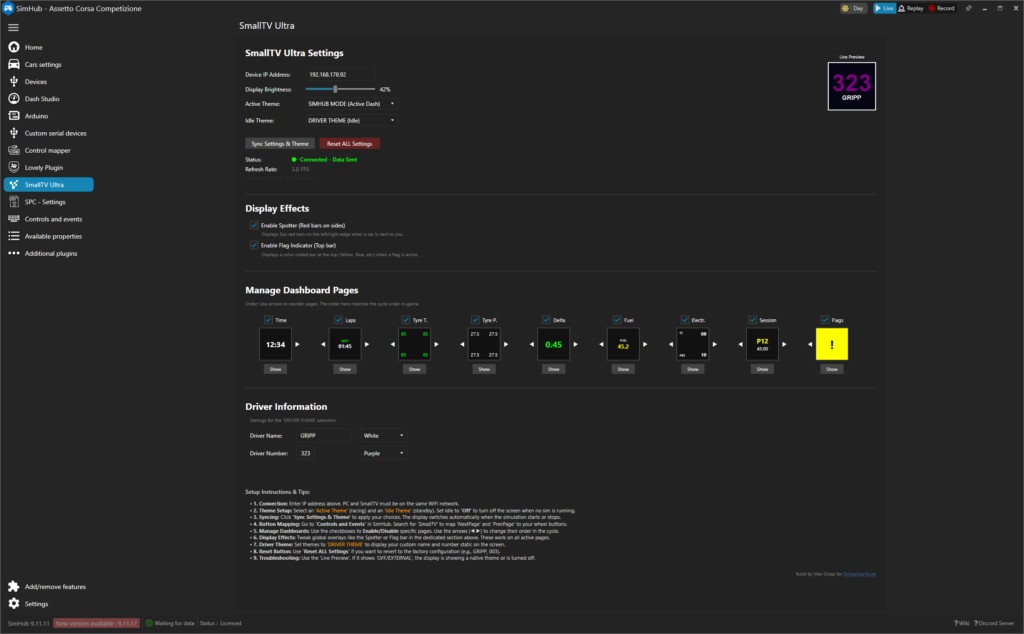Click New version available notice
The height and width of the screenshot is (634, 1024).
[x=97, y=623]
